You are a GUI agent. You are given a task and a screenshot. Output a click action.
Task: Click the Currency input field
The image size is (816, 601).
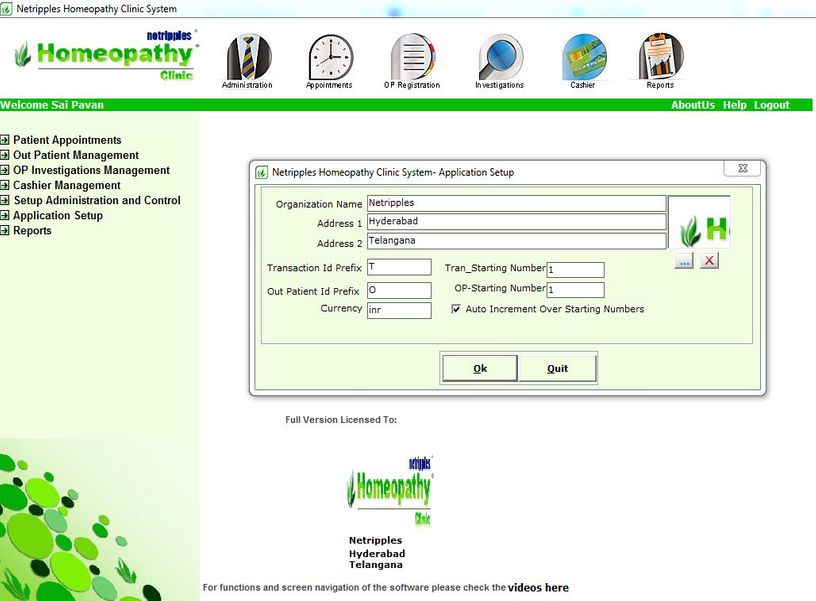pos(399,310)
